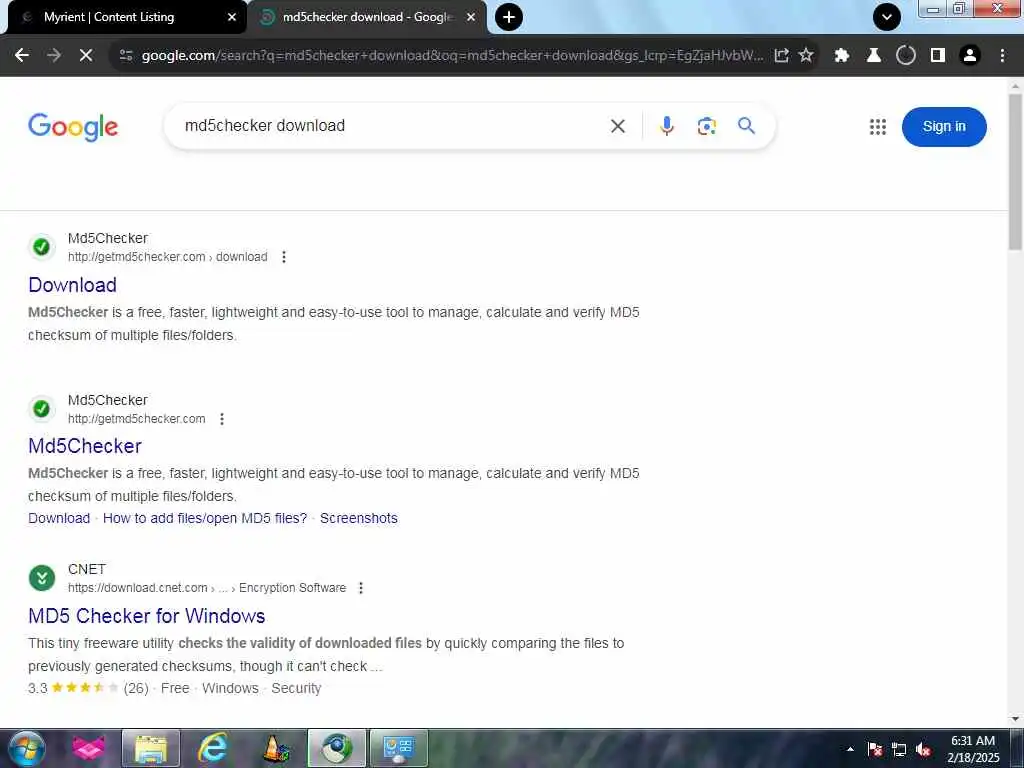Screen dimensions: 1024x768
Task: Open the tab search dropdown
Action: (x=887, y=17)
